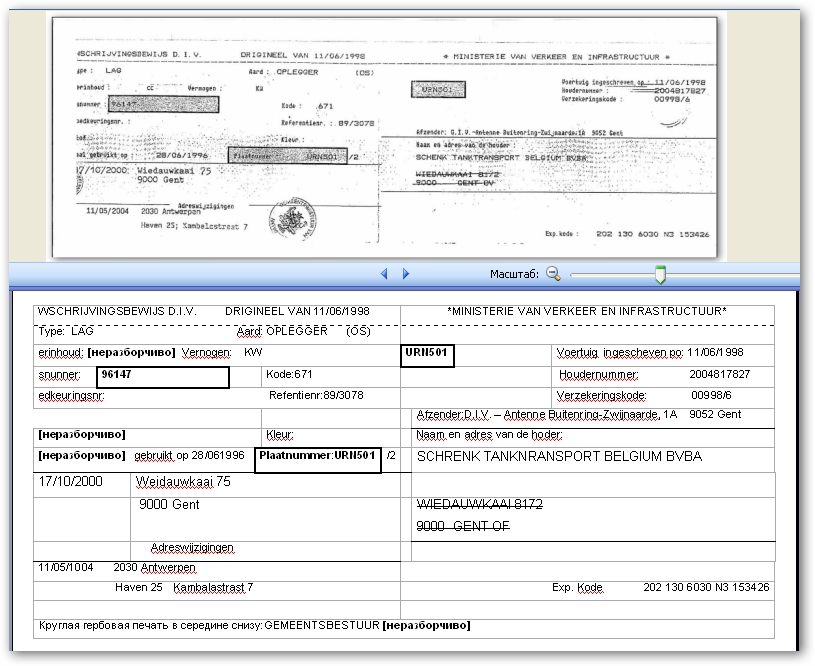Click 'Voertuig ingescheven po:' label
The height and width of the screenshot is (666, 815).
[x=620, y=353]
